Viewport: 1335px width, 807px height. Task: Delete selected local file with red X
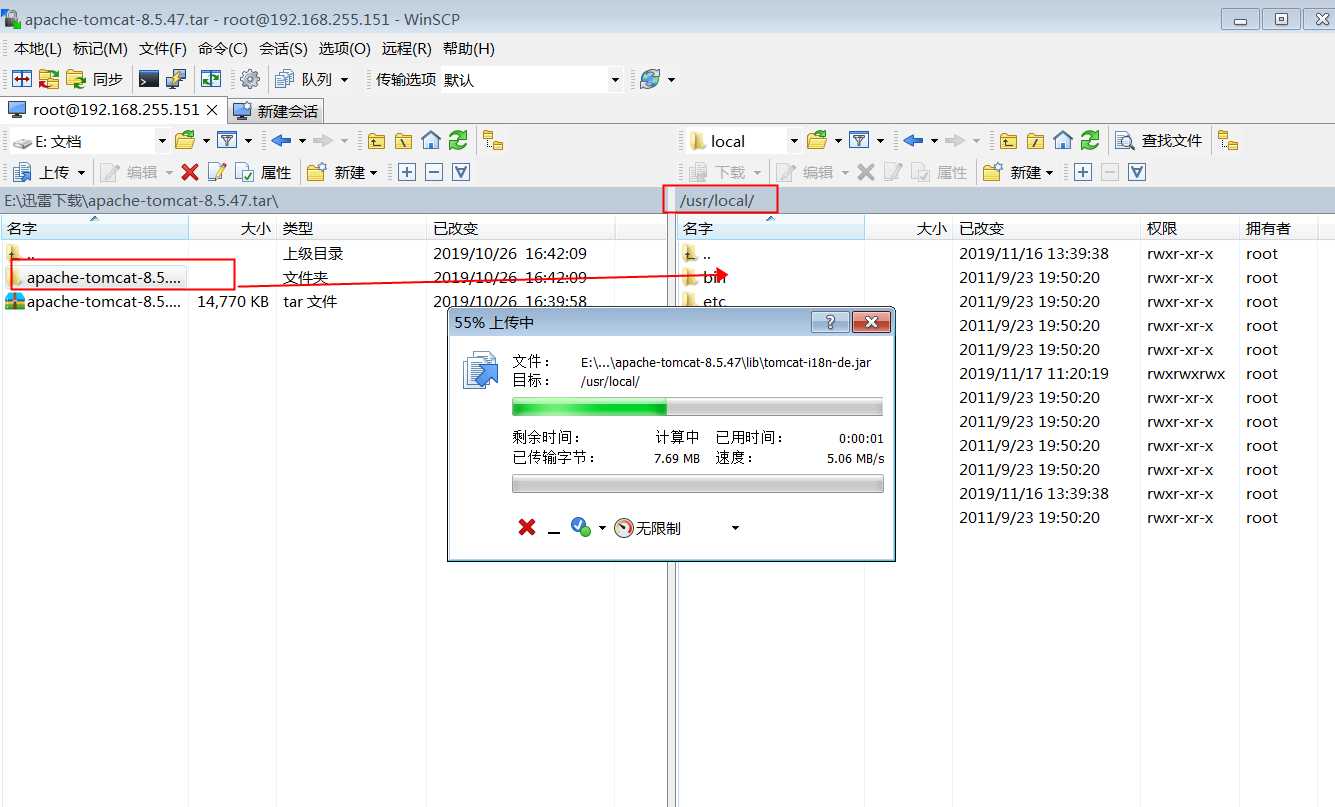tap(190, 172)
